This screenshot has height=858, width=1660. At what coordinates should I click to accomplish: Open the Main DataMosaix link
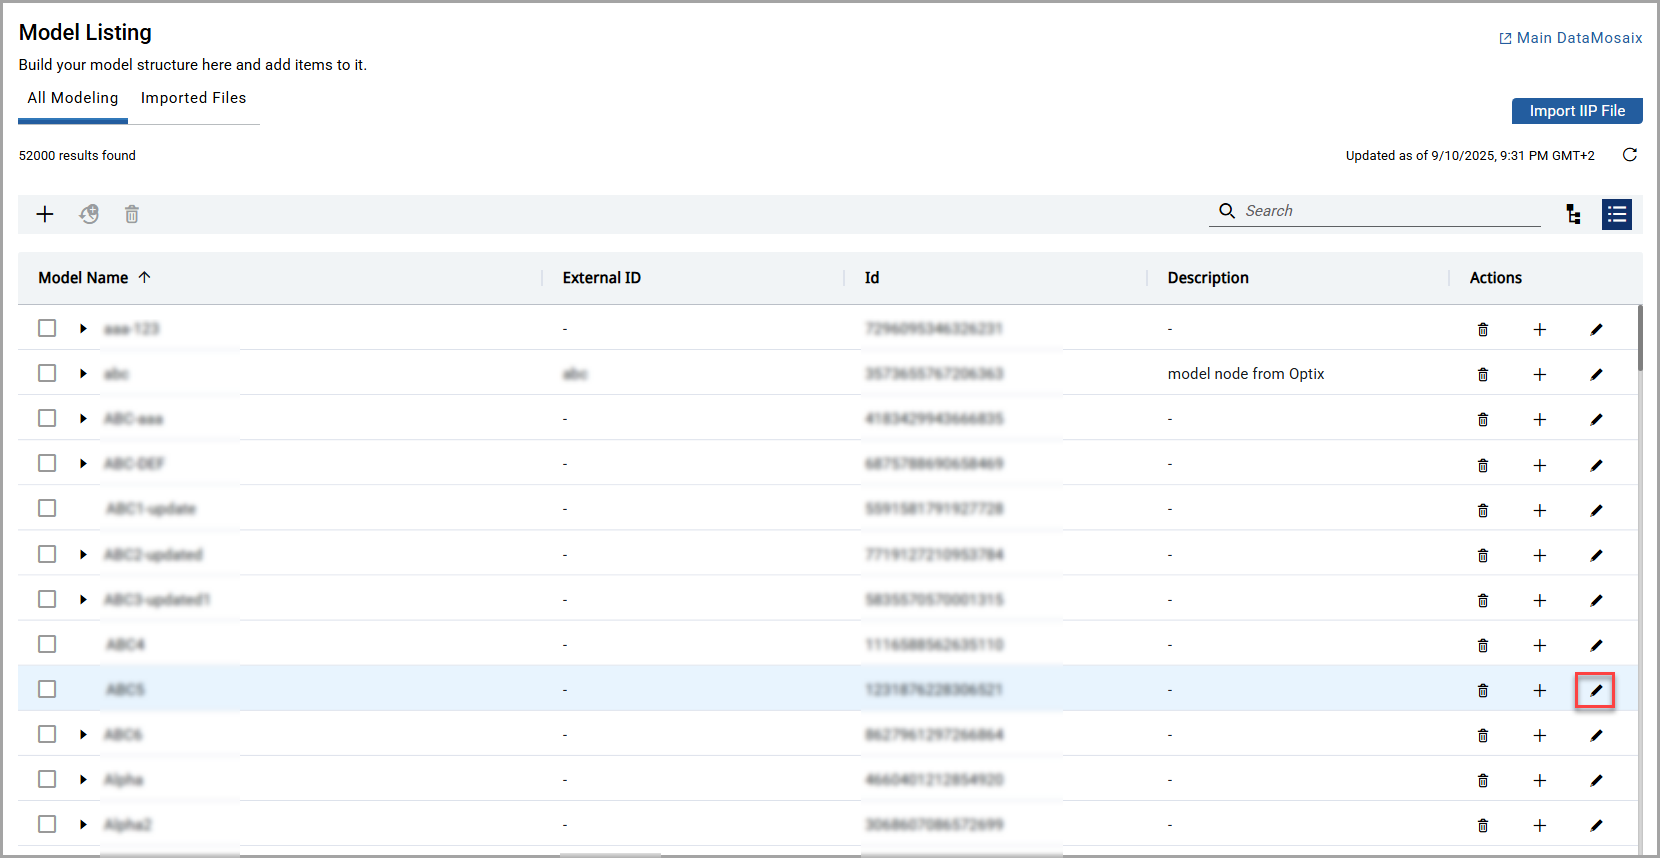tap(1570, 38)
